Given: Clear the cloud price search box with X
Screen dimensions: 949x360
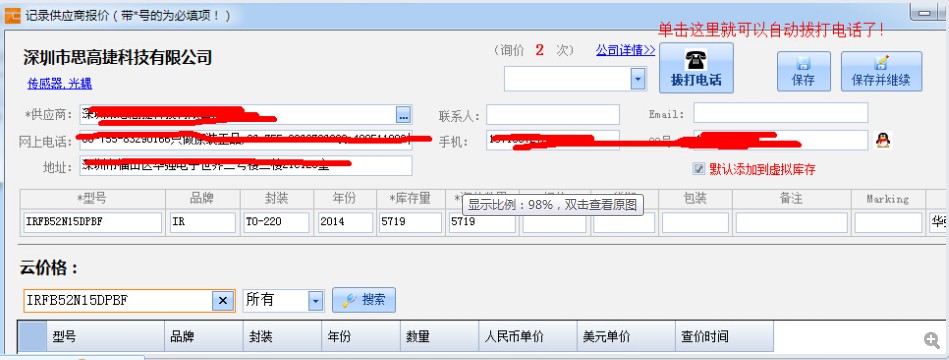Looking at the screenshot, I should [223, 300].
